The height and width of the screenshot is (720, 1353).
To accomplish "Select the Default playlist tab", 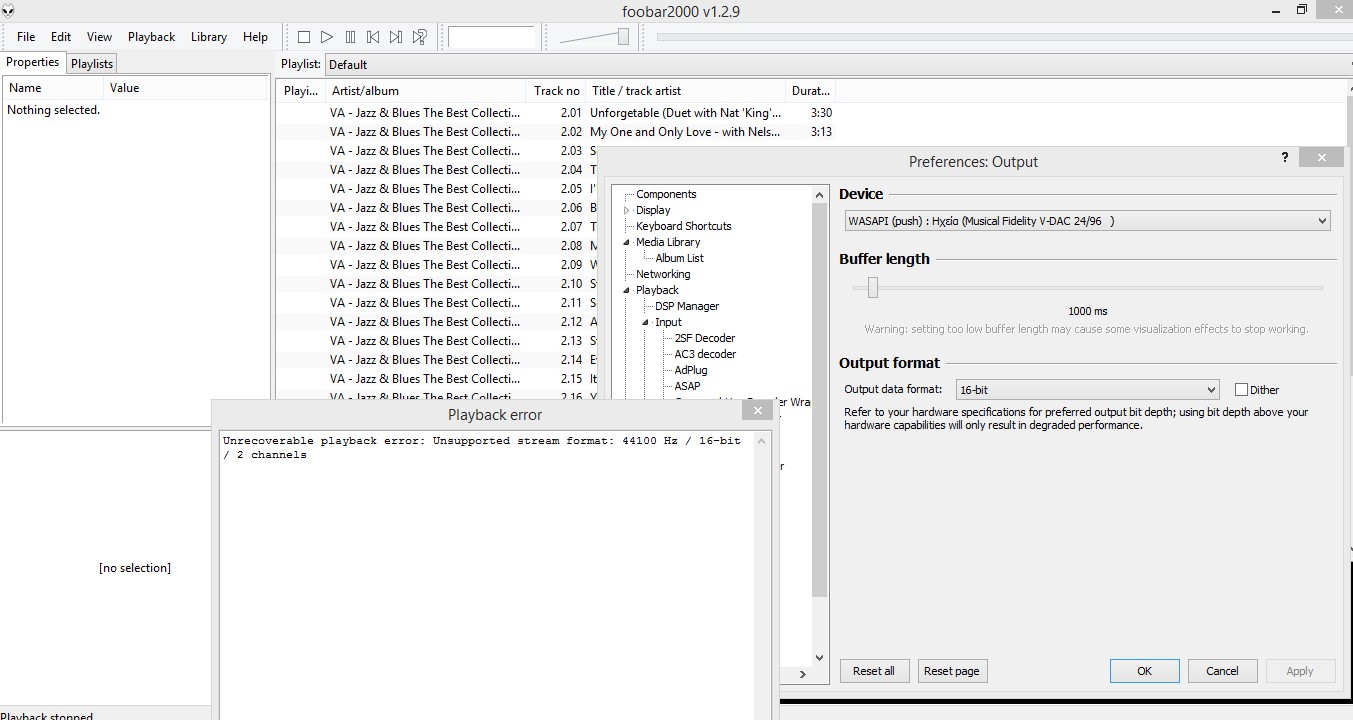I will 348,65.
